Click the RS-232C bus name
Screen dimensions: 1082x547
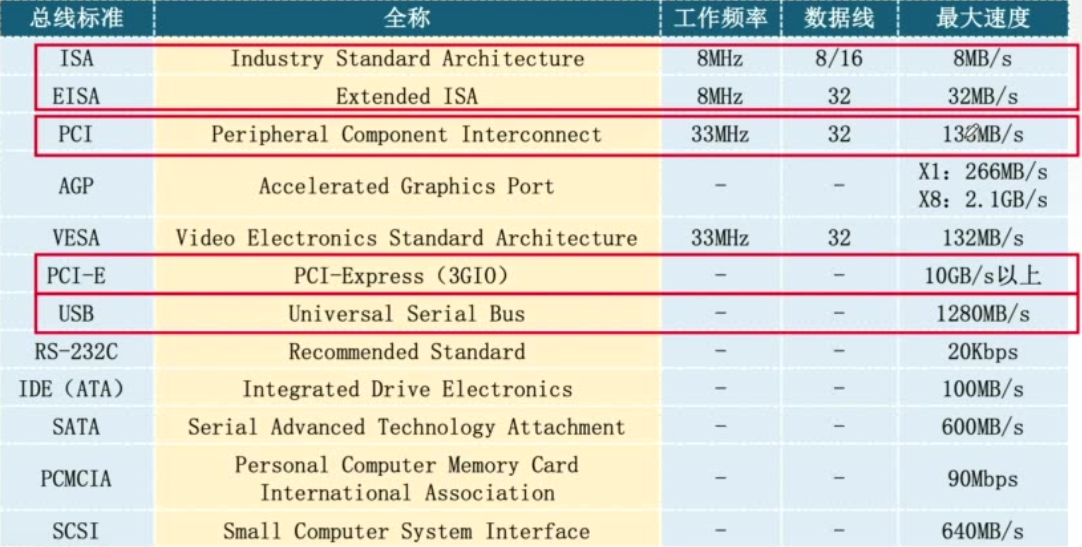point(76,352)
